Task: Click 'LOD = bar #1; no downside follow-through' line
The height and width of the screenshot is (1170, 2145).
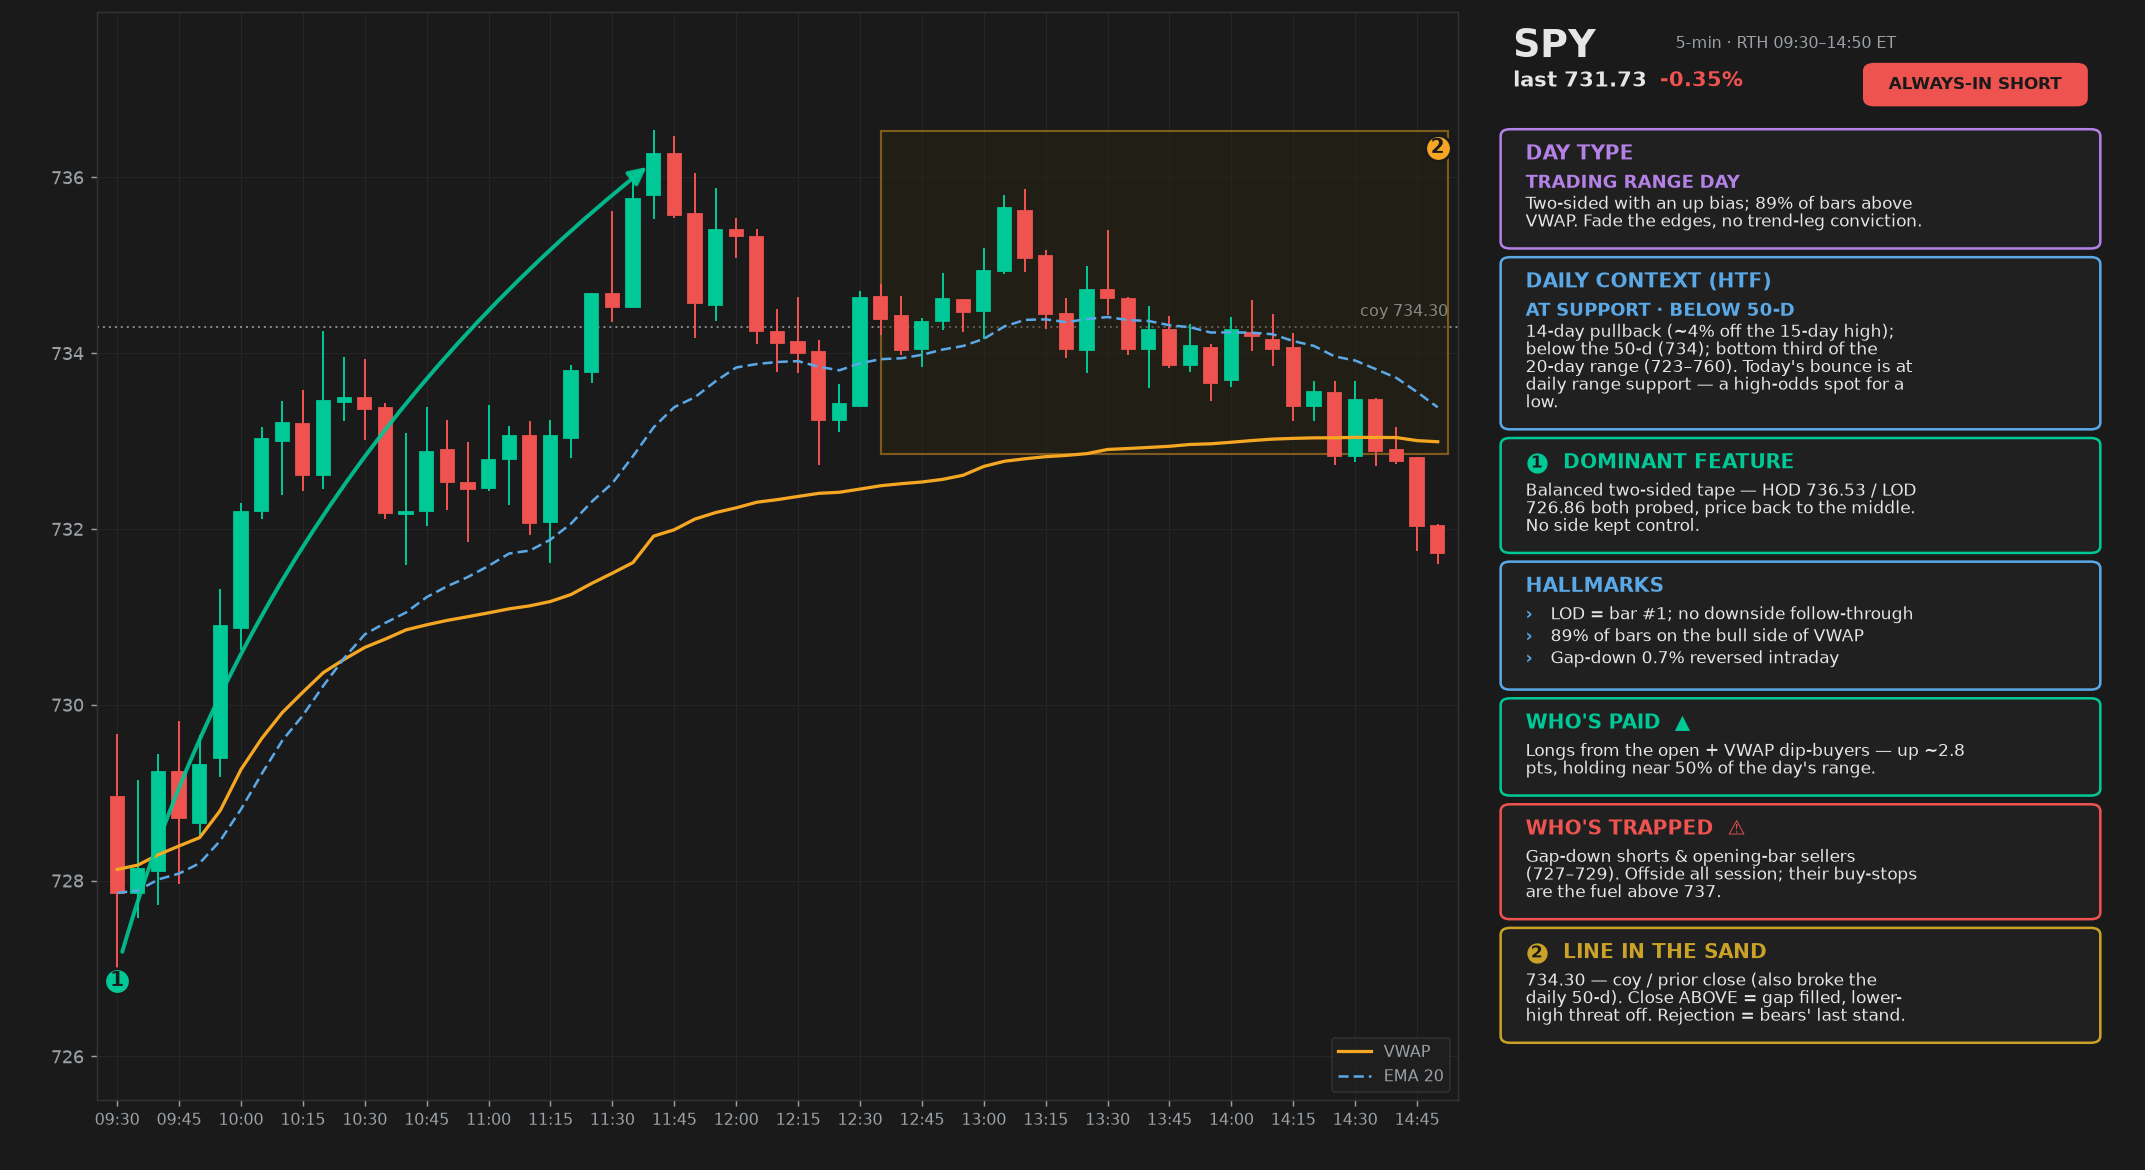Action: [x=1731, y=614]
